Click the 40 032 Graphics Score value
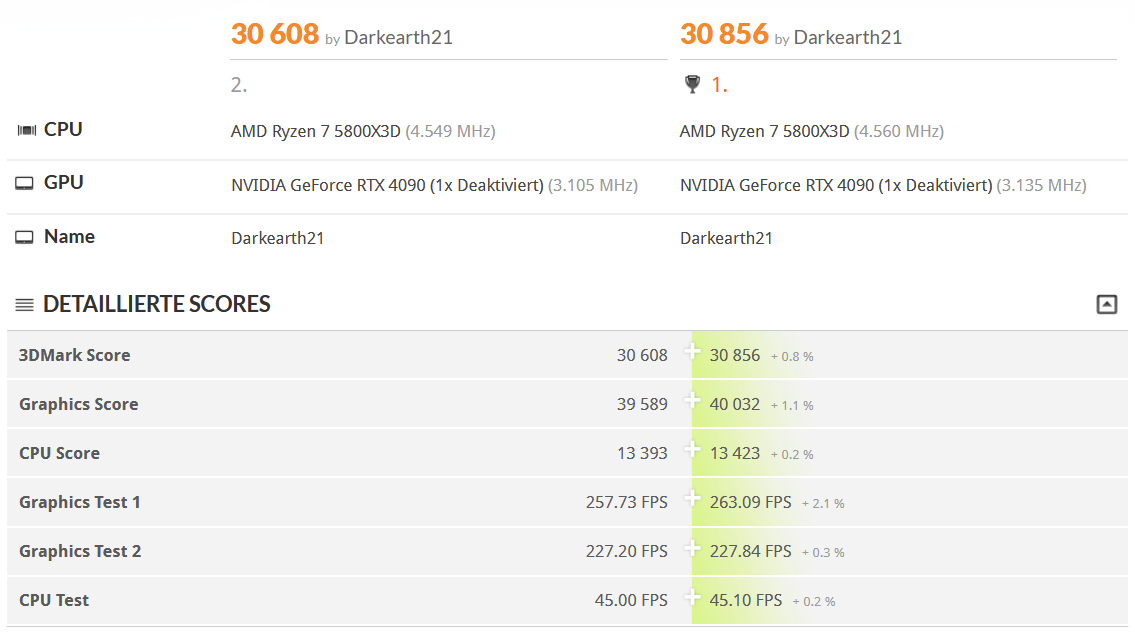This screenshot has height=633, width=1135. click(x=735, y=405)
